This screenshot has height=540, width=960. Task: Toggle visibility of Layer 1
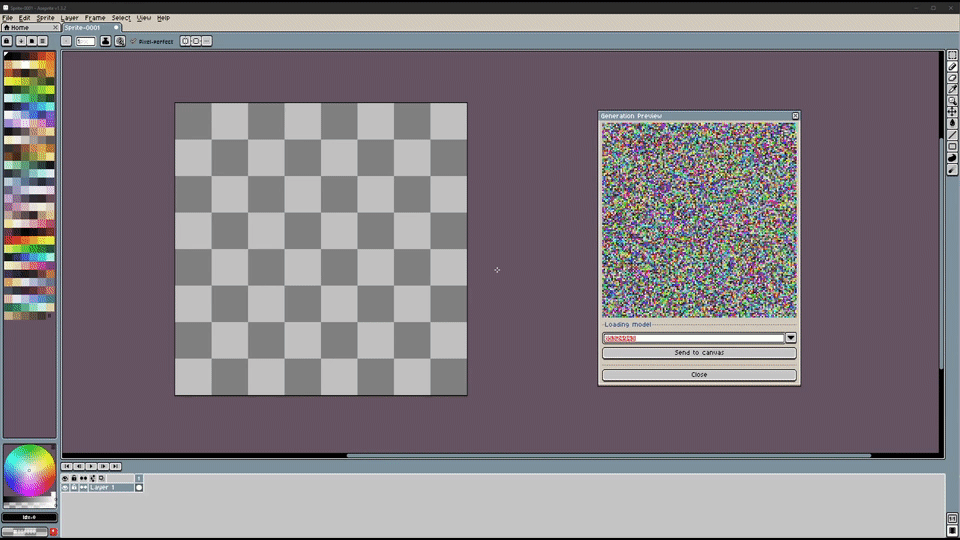[x=65, y=487]
